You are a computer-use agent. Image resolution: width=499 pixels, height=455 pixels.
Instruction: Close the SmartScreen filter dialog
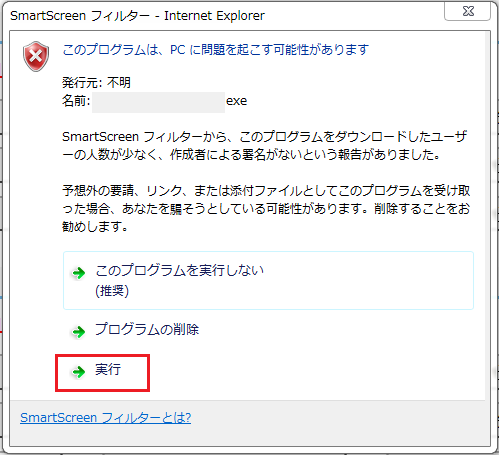(x=468, y=11)
